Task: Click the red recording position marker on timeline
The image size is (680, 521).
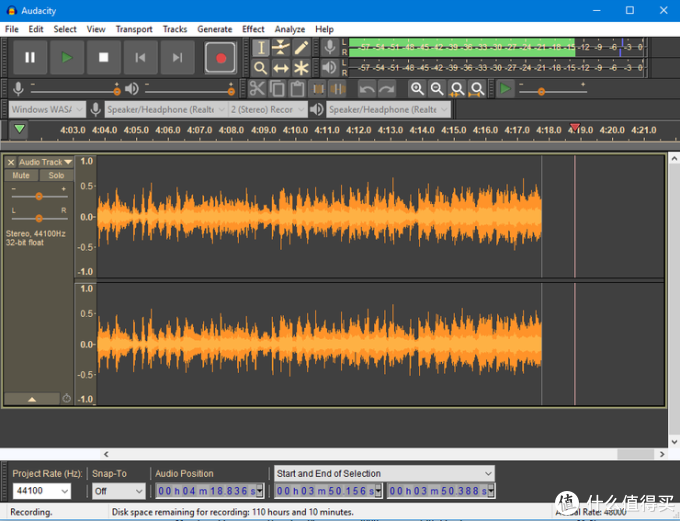Action: 575,127
